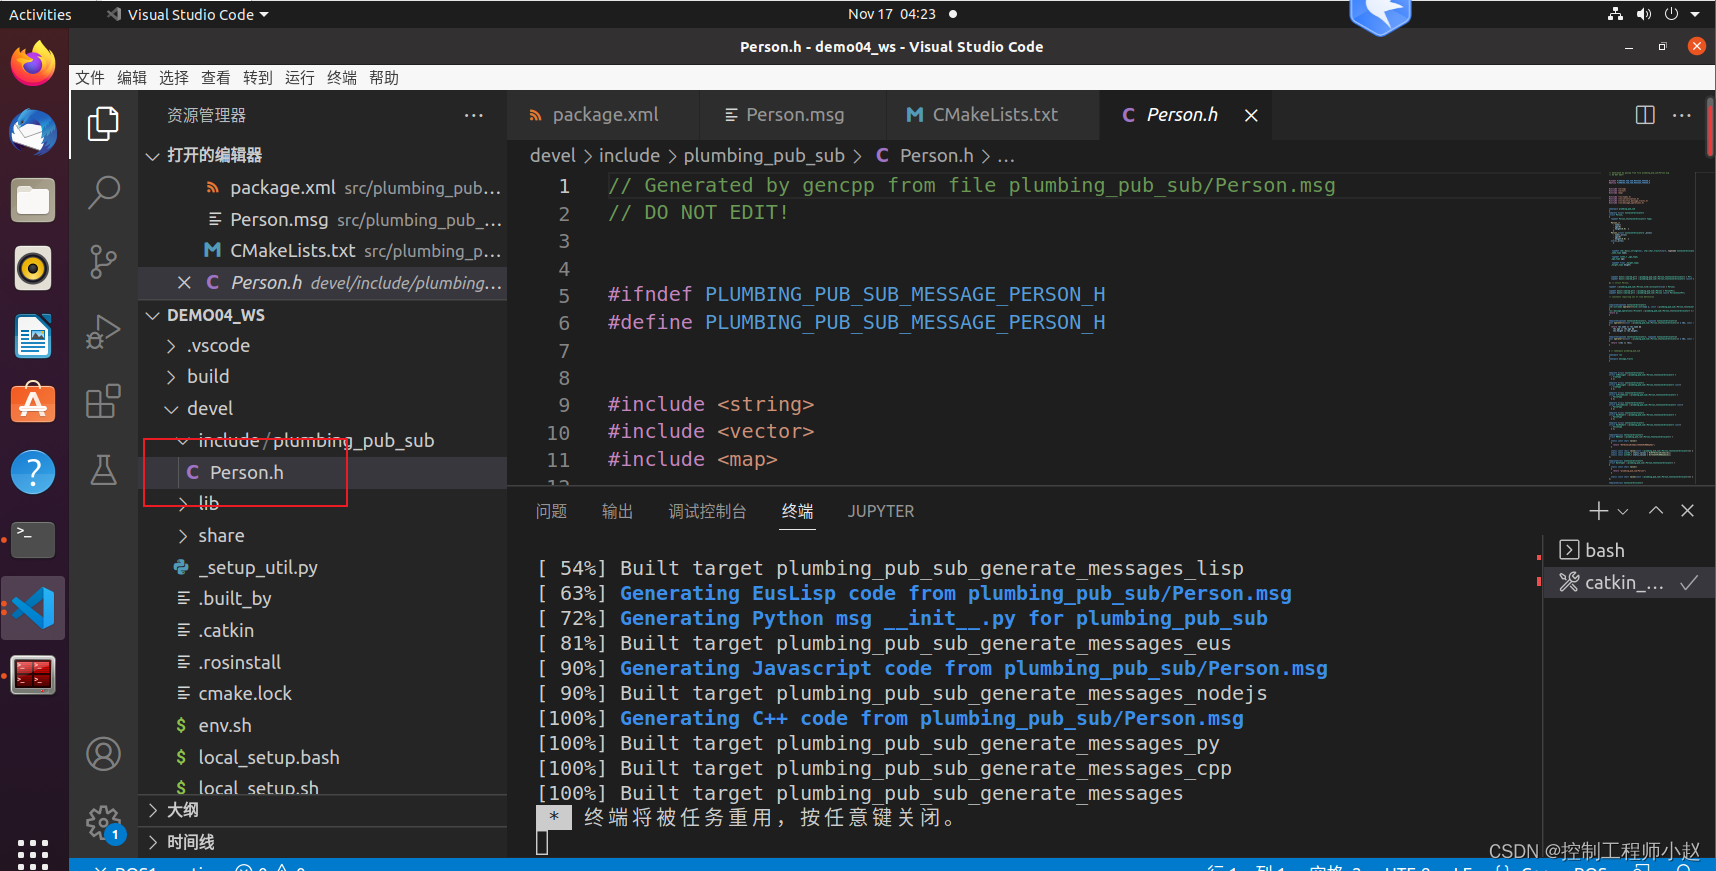Screen dimensions: 1716x871
Task: Switch to the JUPYTER panel tab
Action: [x=881, y=511]
